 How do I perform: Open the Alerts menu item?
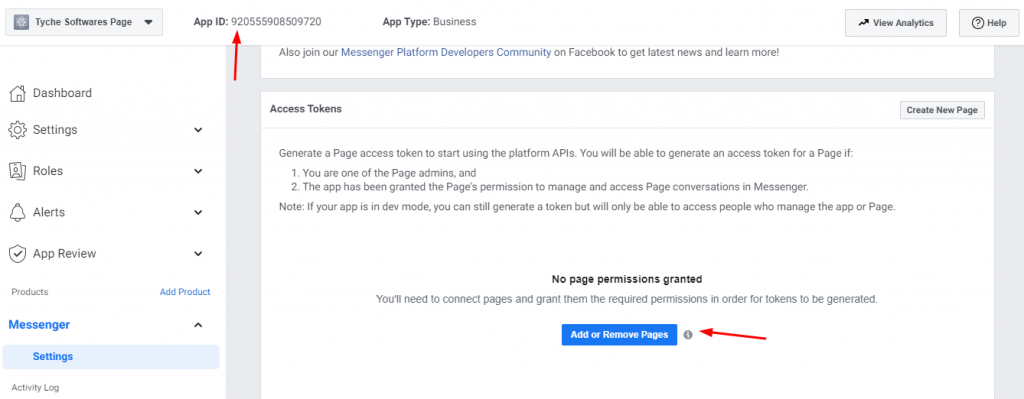[x=49, y=212]
